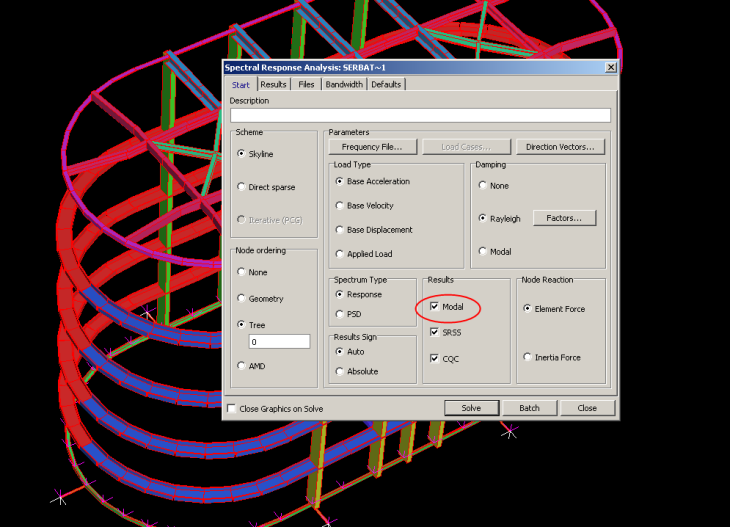Select the Direct sparse scheme
Image resolution: width=730 pixels, height=527 pixels.
click(x=242, y=187)
